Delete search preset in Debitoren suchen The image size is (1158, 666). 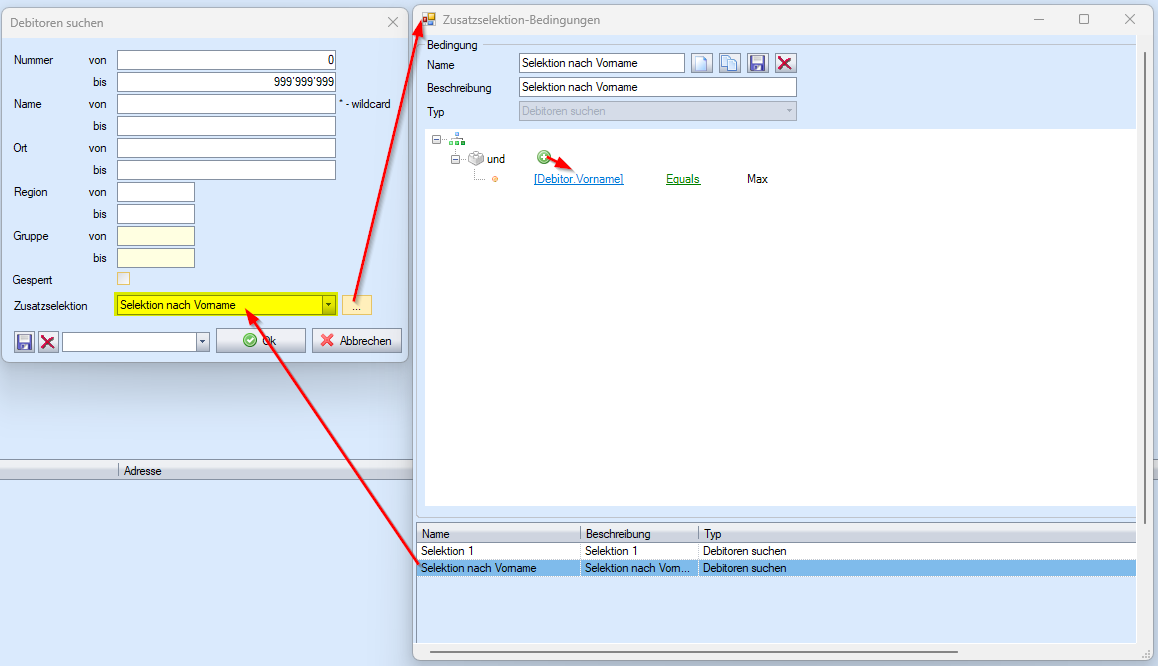click(48, 342)
